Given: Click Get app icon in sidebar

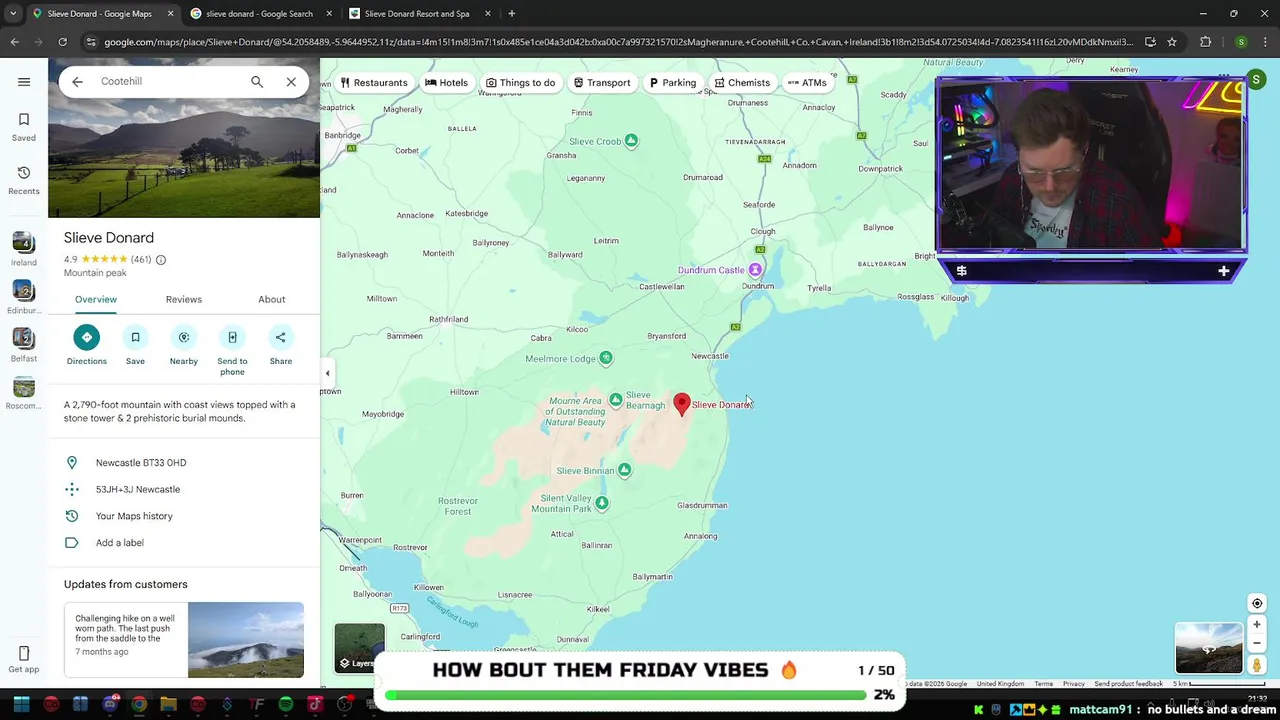Looking at the screenshot, I should click(x=24, y=659).
